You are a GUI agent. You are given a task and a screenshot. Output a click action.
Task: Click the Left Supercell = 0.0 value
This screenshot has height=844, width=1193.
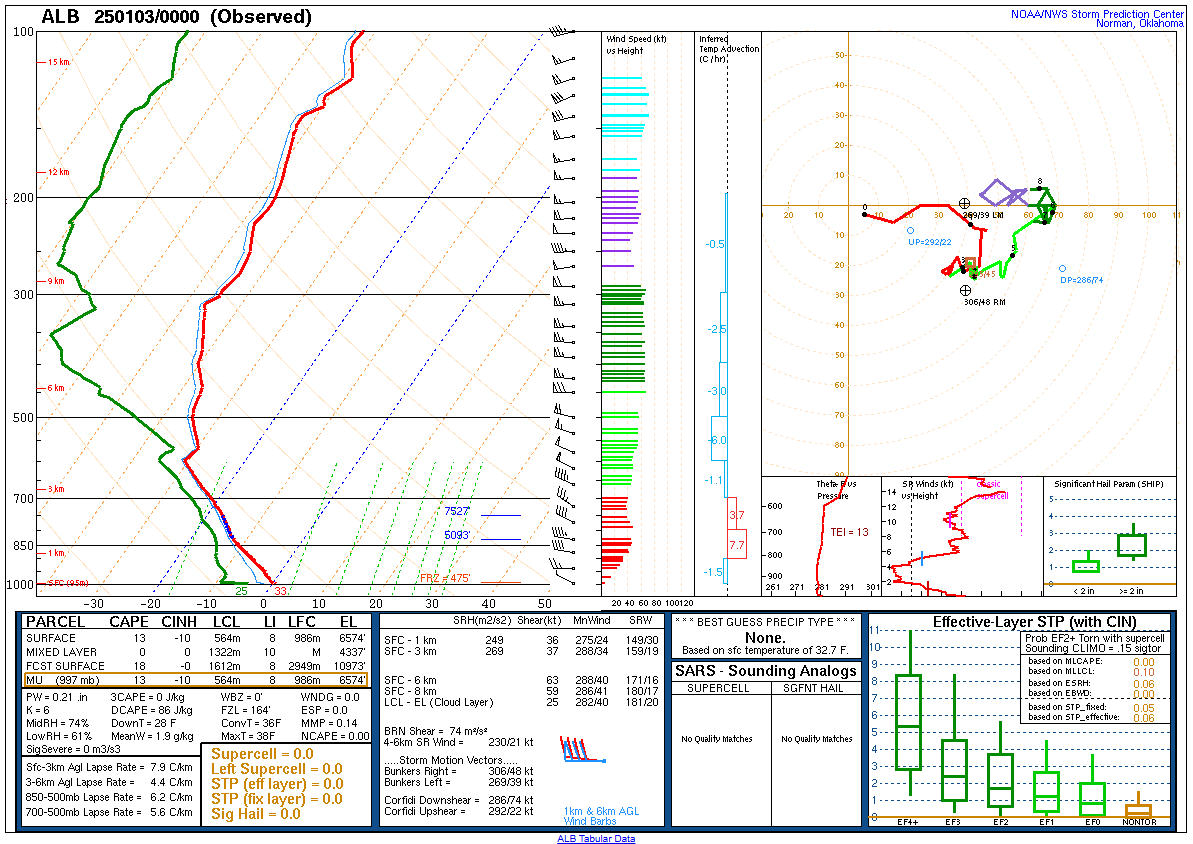tap(277, 769)
